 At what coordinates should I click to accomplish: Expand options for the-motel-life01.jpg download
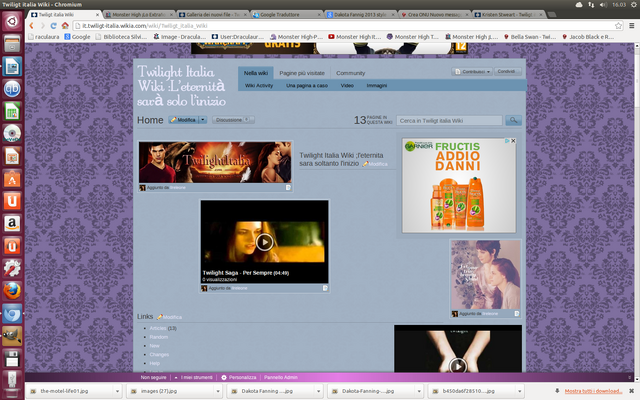pos(117,391)
